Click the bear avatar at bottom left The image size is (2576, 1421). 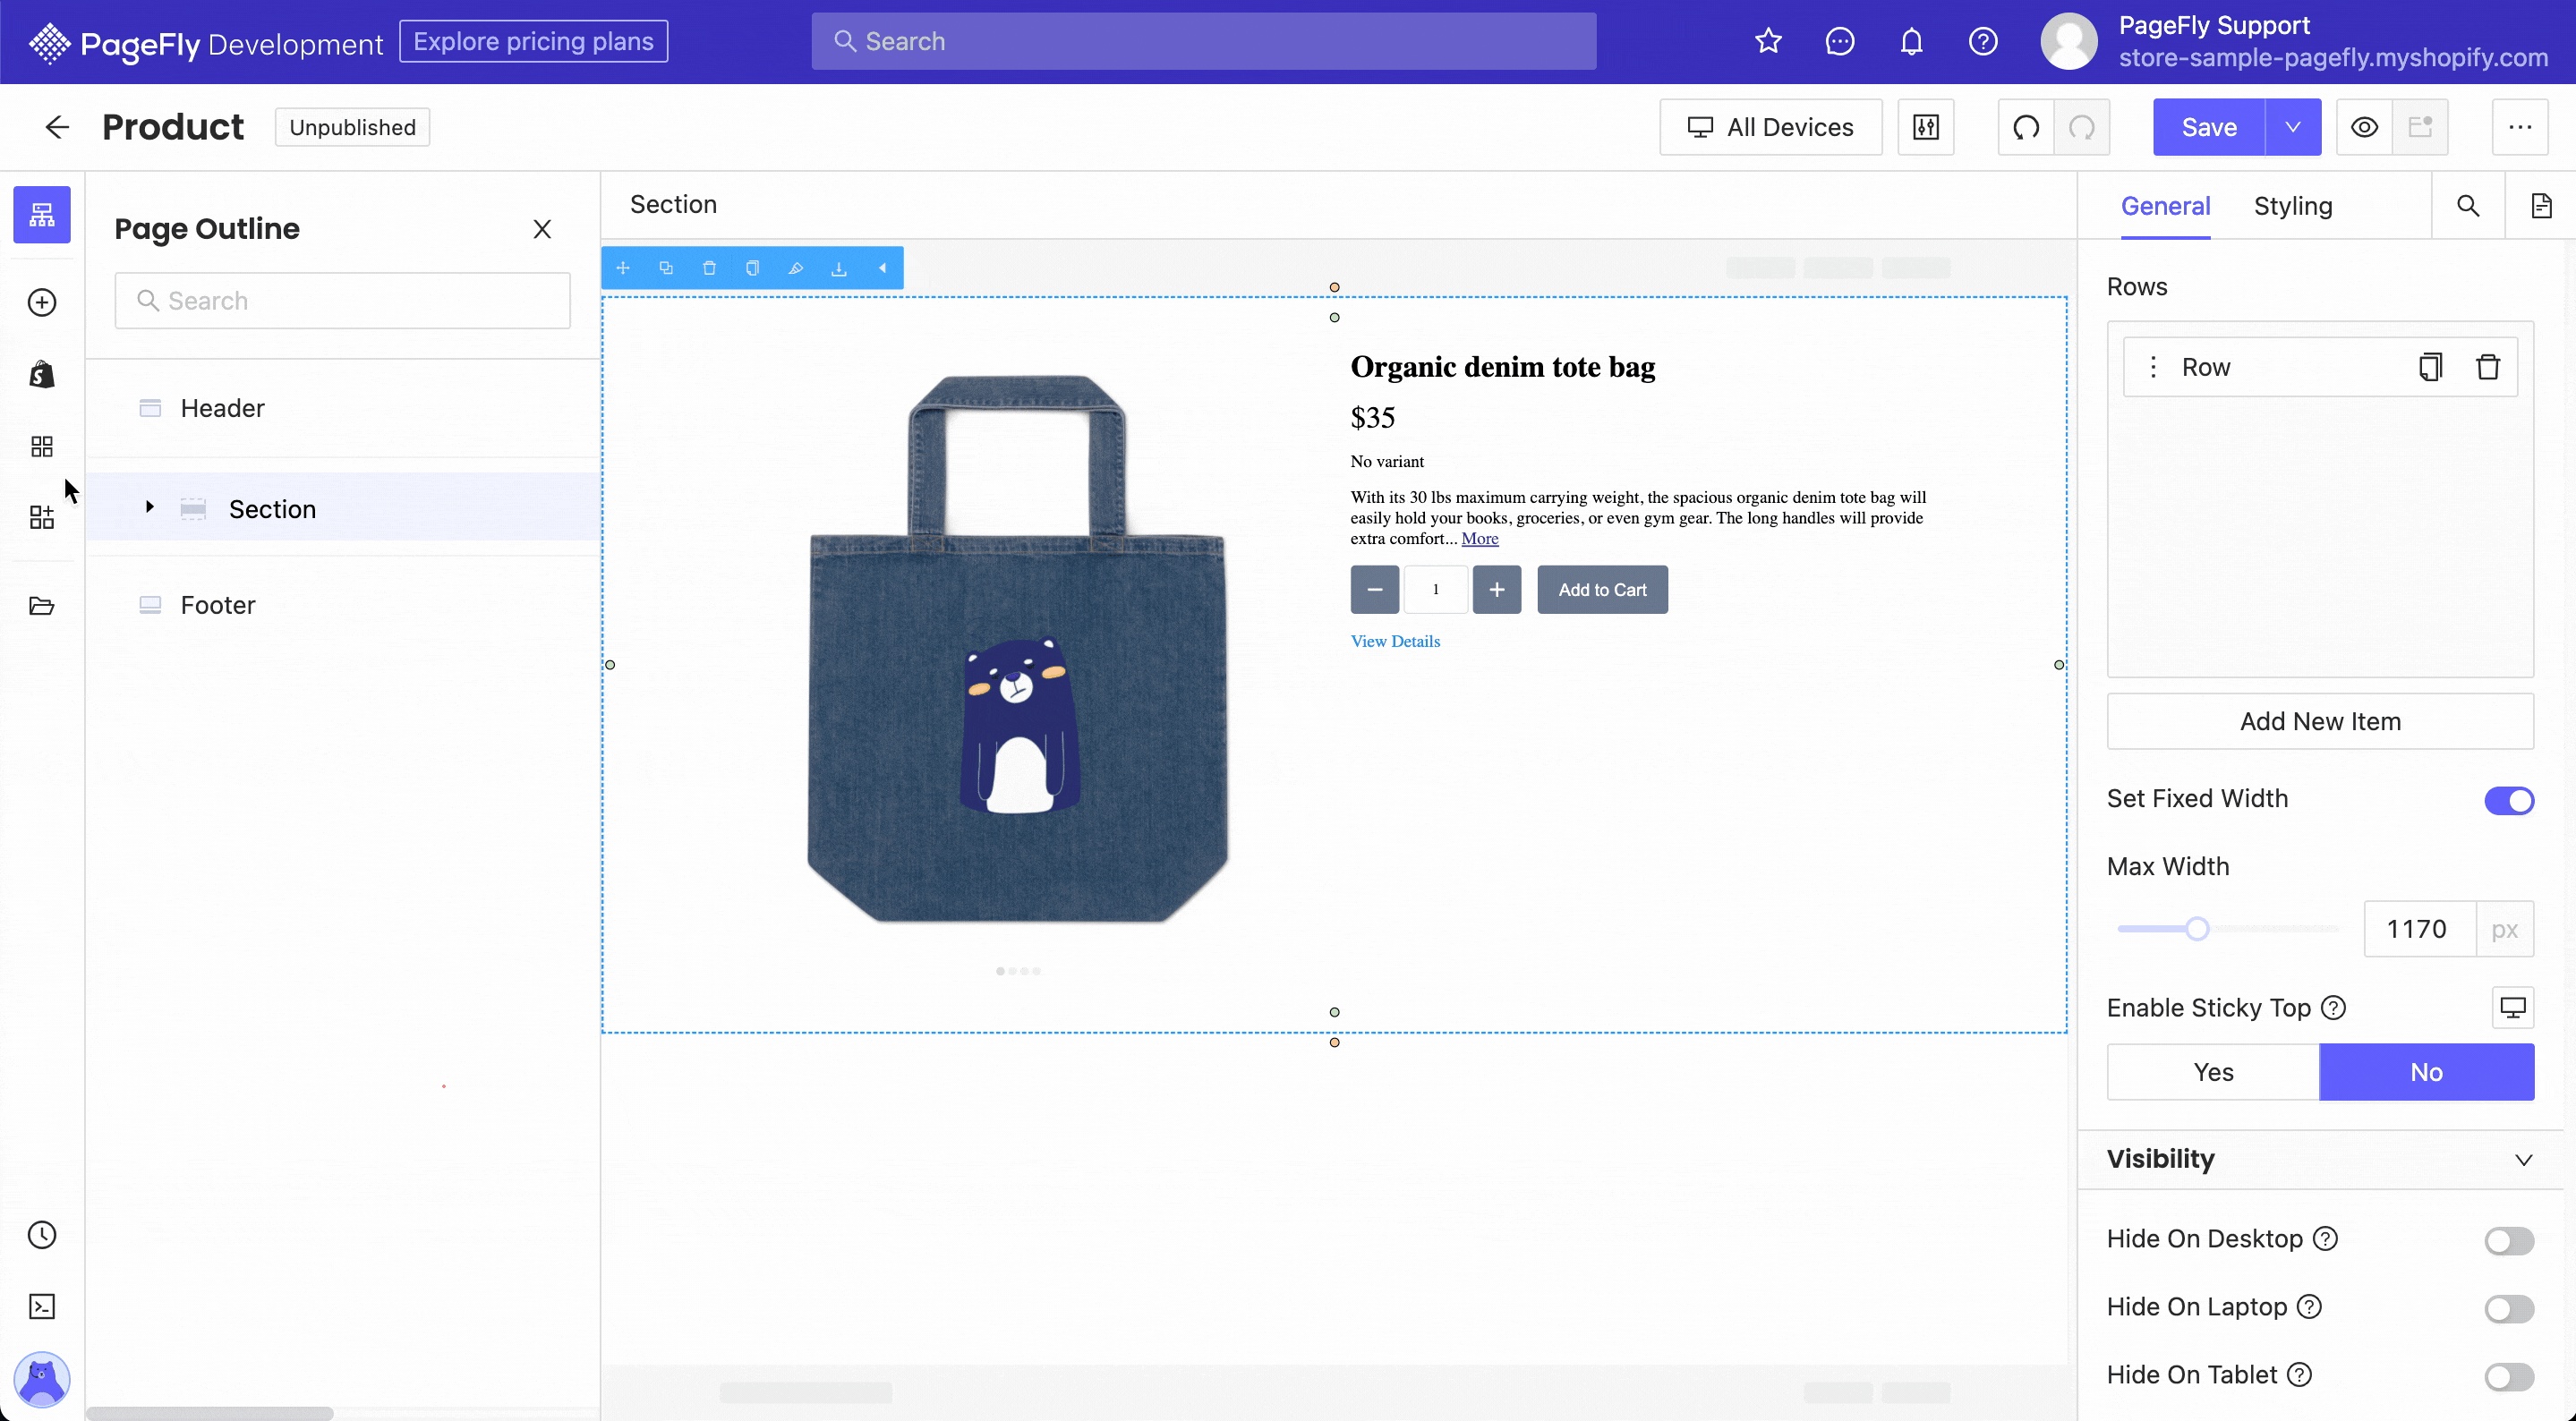click(x=42, y=1380)
